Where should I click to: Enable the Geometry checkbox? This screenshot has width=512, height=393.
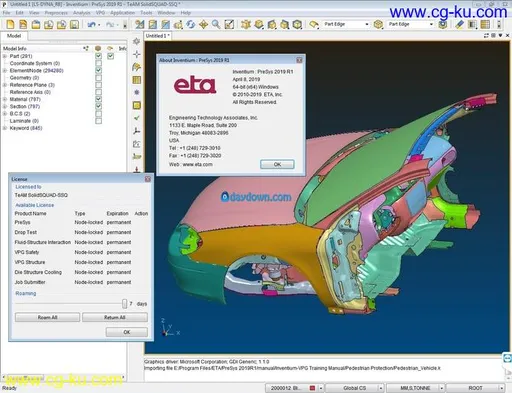point(98,78)
